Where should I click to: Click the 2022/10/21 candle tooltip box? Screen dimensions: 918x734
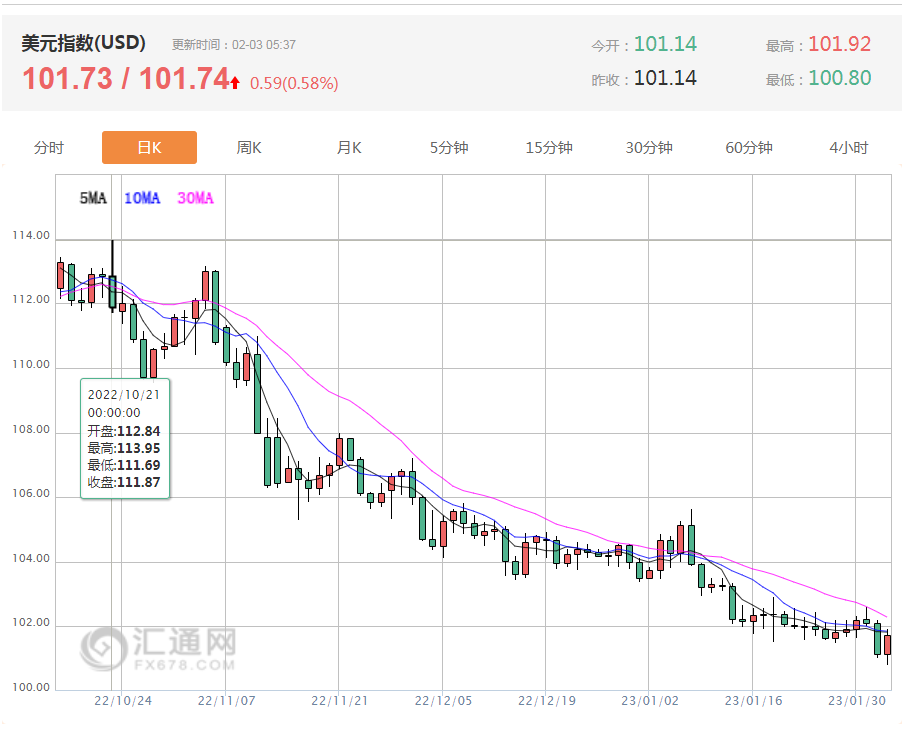[x=125, y=438]
